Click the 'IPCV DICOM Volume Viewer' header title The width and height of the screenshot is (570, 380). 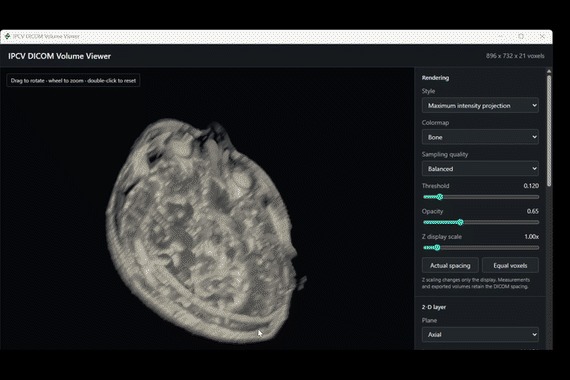[59, 56]
